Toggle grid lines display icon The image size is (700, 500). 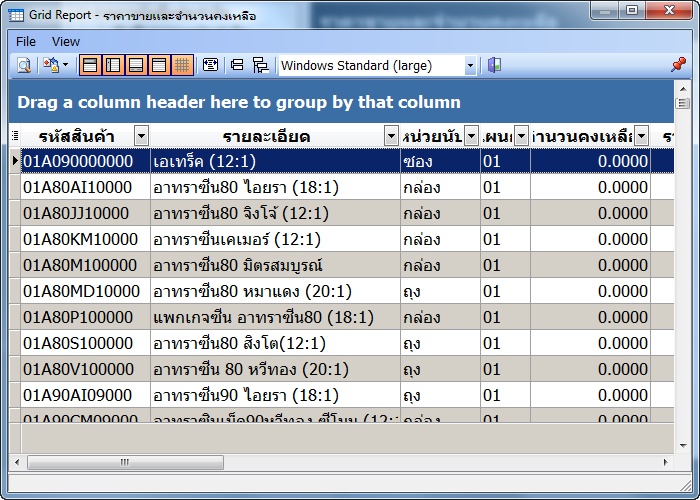coord(182,66)
